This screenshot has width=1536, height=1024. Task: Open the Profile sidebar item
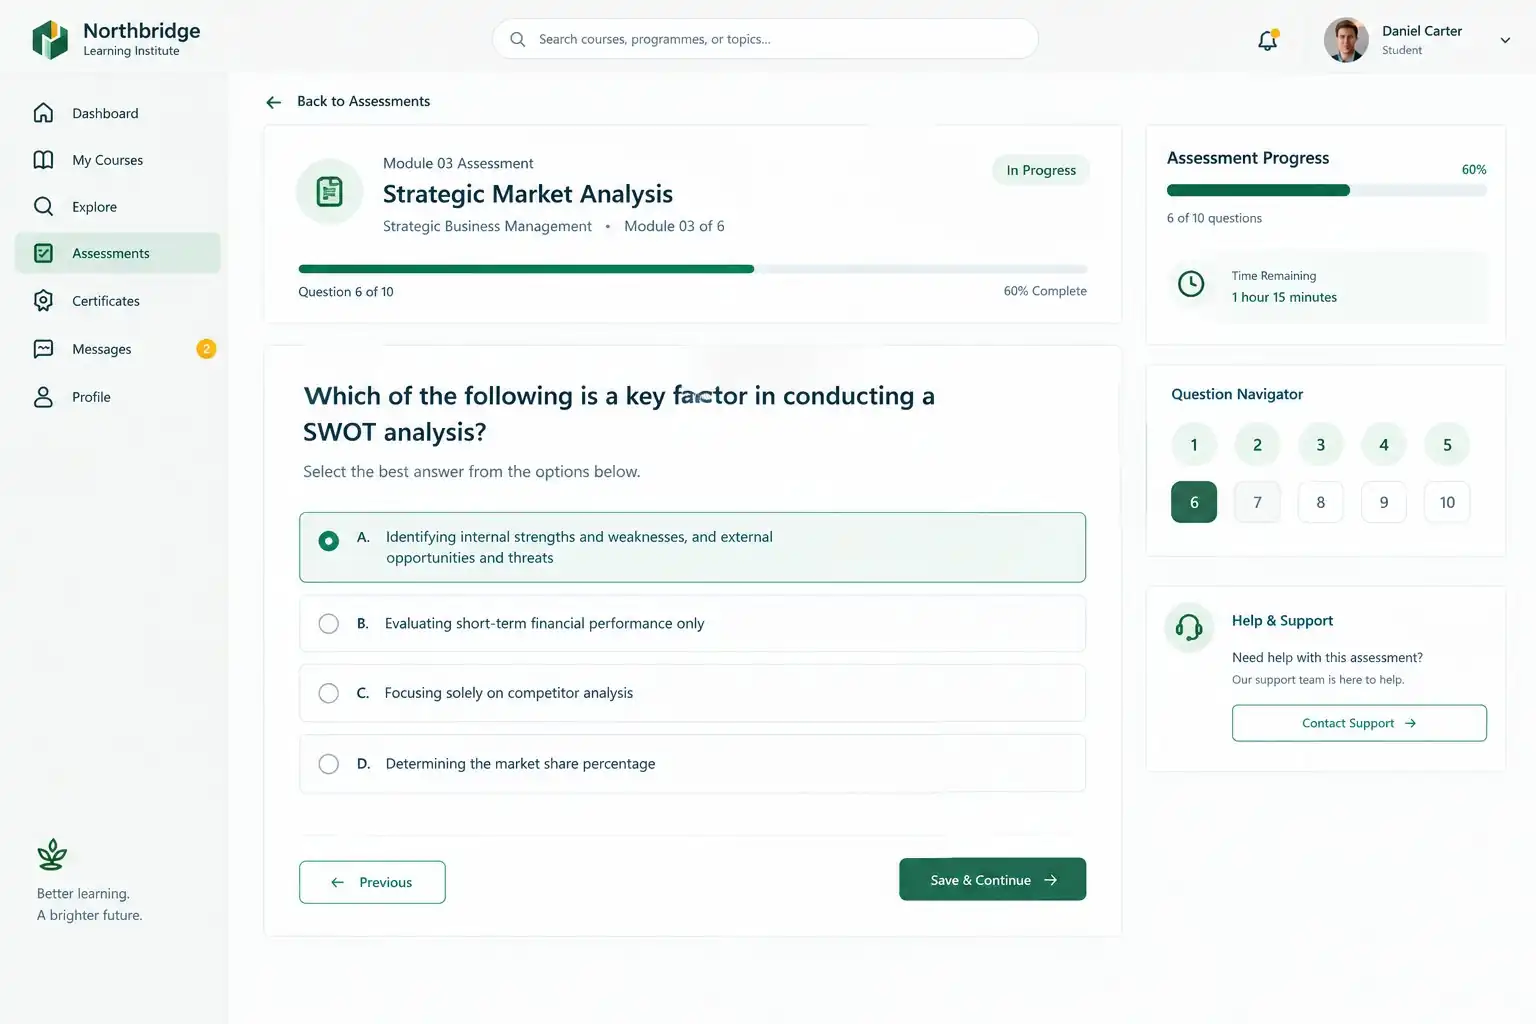[x=118, y=397]
